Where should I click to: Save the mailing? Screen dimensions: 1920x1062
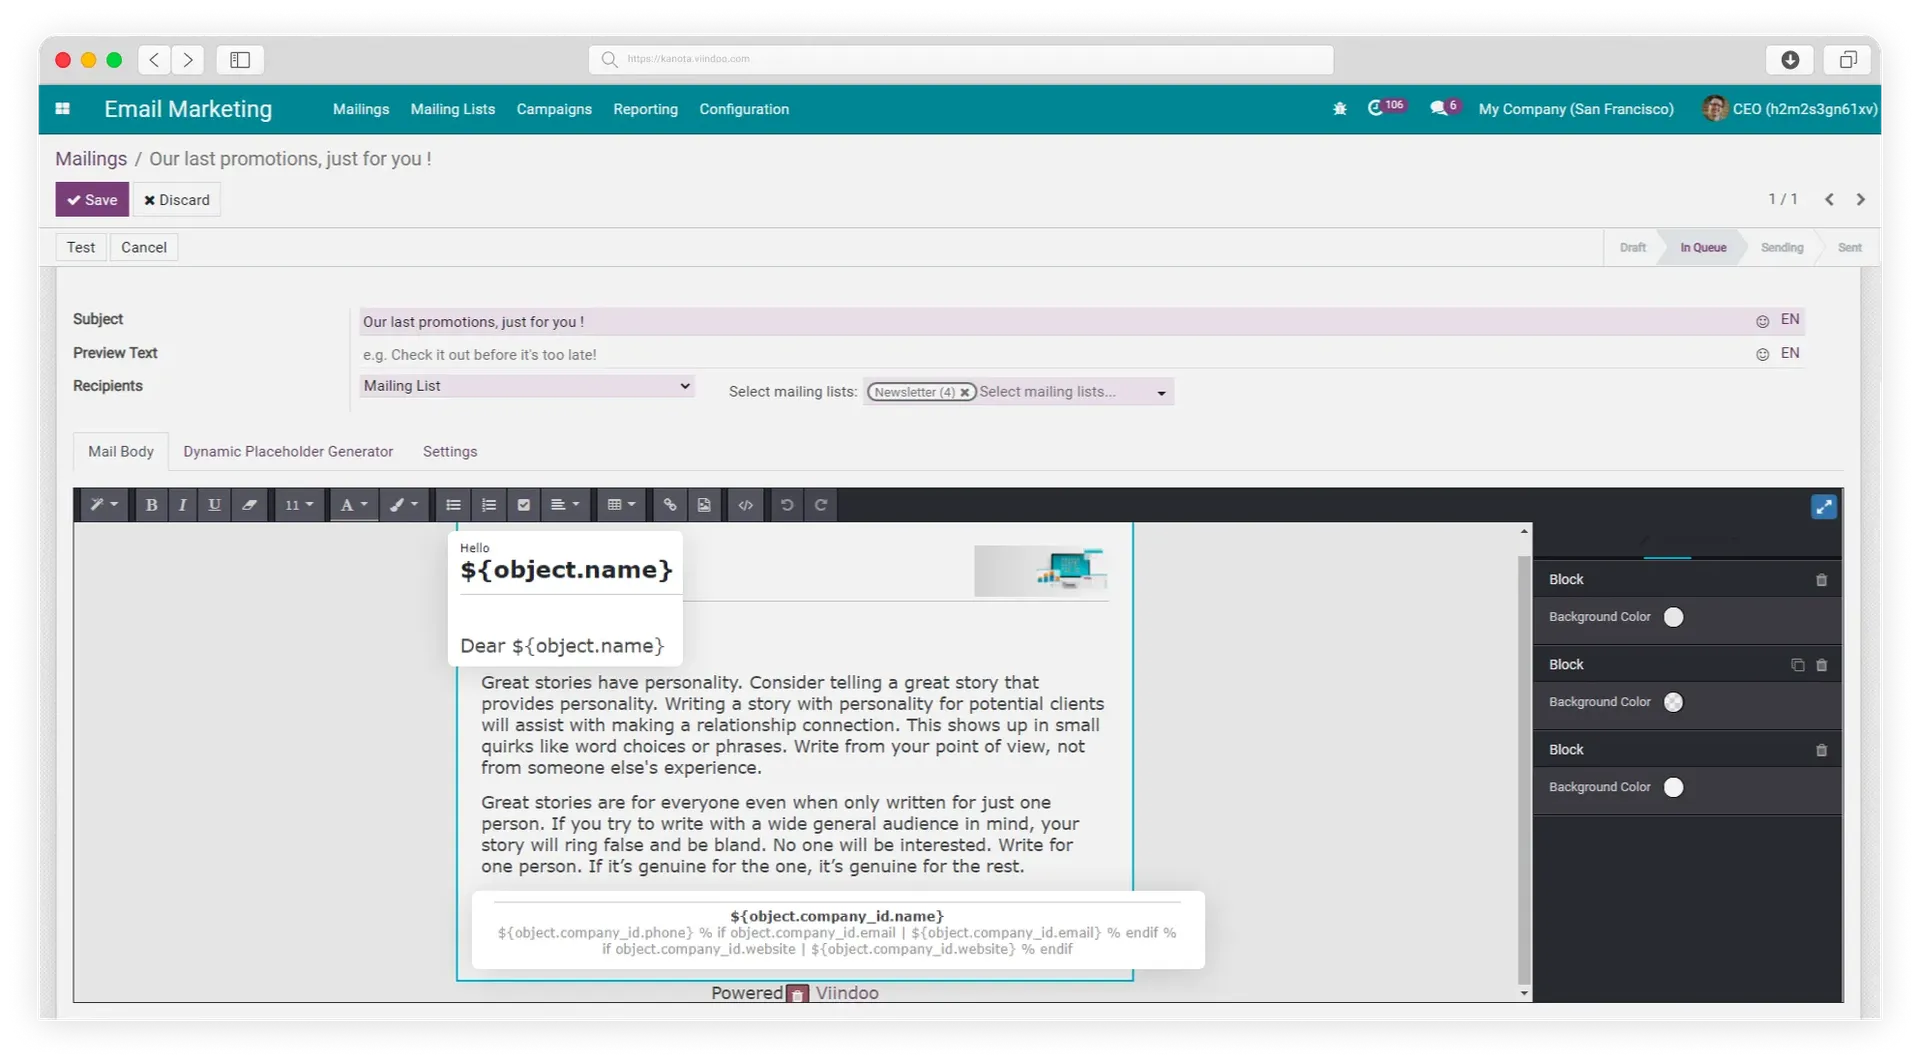[92, 200]
